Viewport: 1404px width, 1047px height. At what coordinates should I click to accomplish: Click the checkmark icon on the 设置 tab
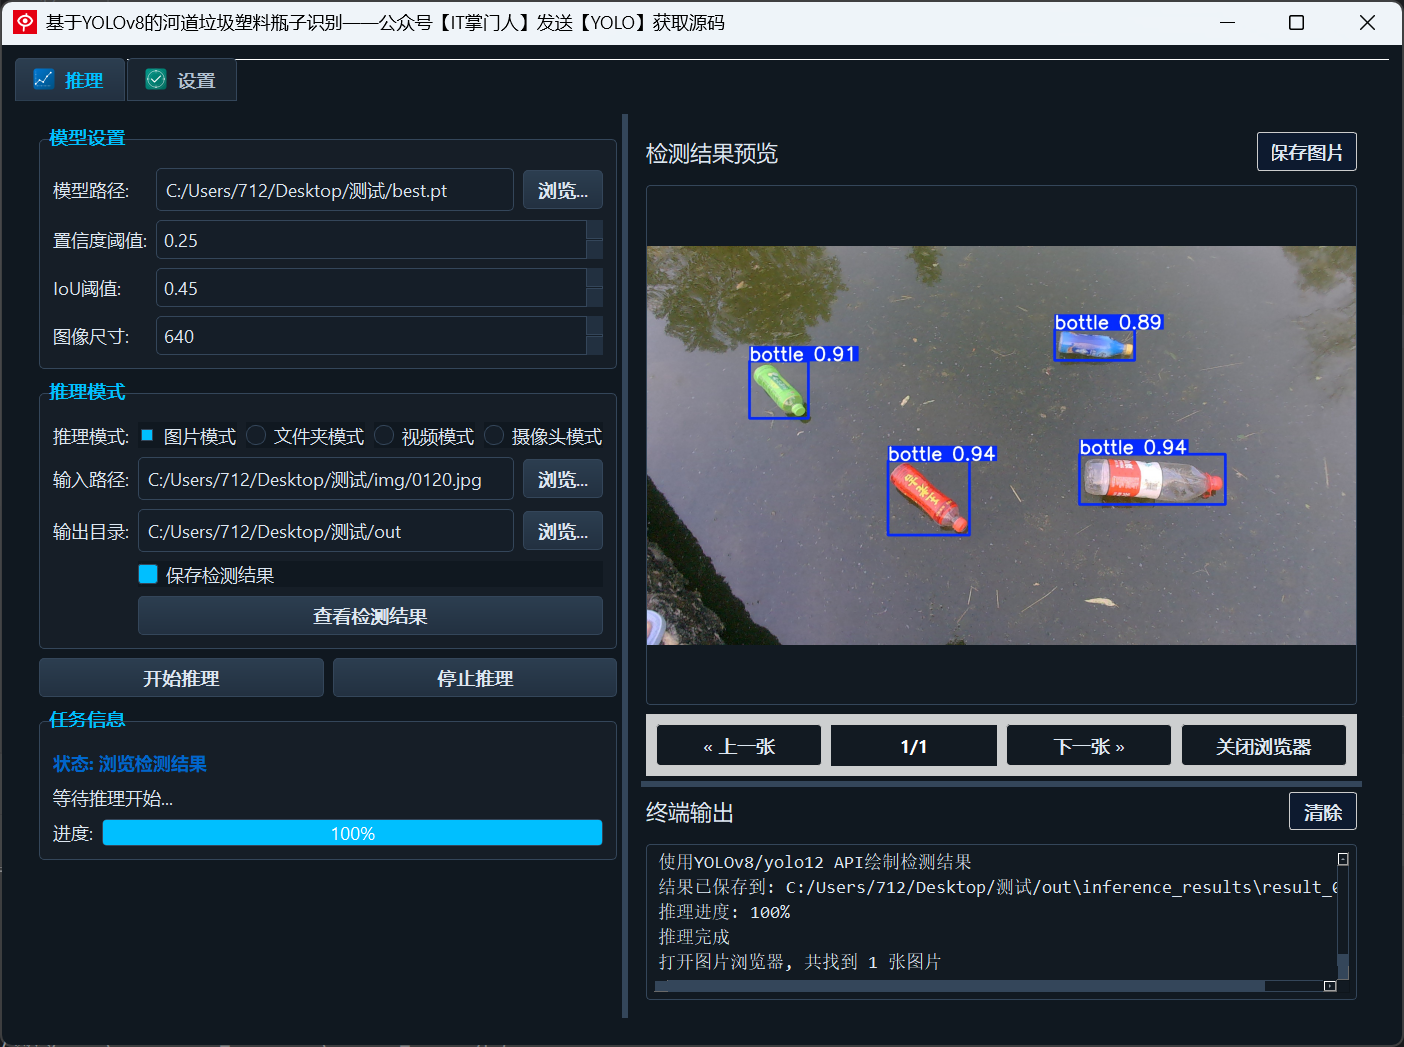pyautogui.click(x=155, y=79)
